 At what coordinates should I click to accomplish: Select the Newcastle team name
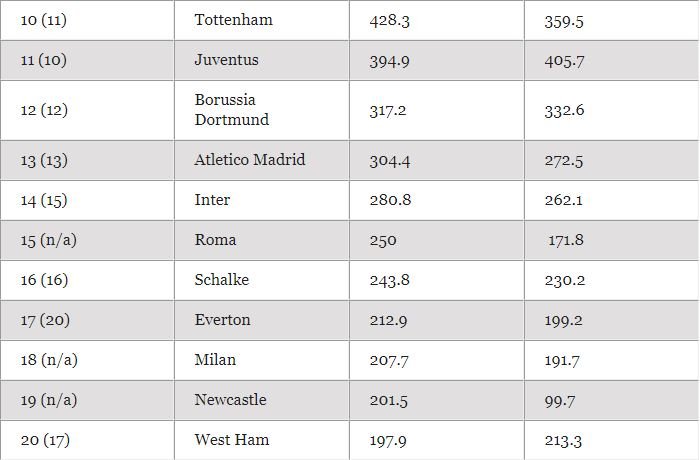click(x=230, y=400)
